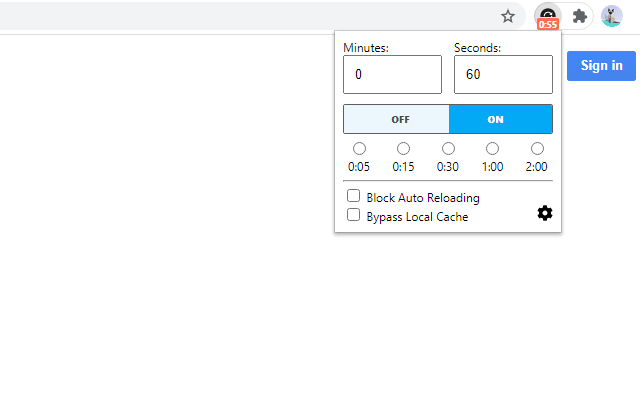Open extension settings gear icon
Viewport: 640px width, 400px height.
tap(545, 213)
